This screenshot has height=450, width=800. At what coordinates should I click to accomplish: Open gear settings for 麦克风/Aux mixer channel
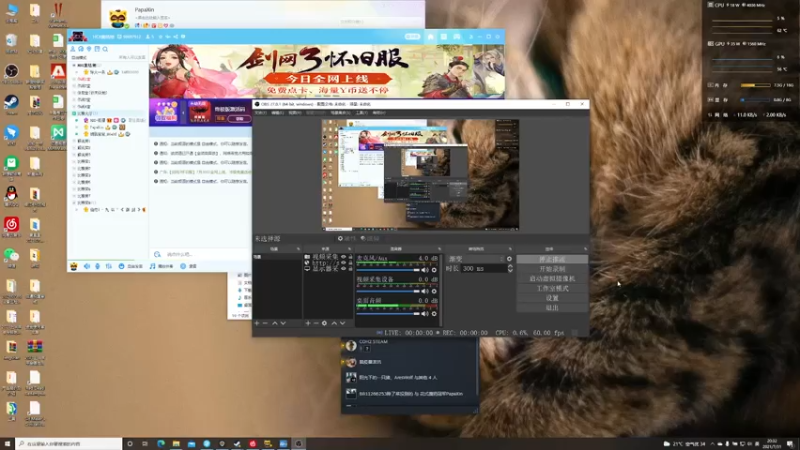click(x=434, y=270)
